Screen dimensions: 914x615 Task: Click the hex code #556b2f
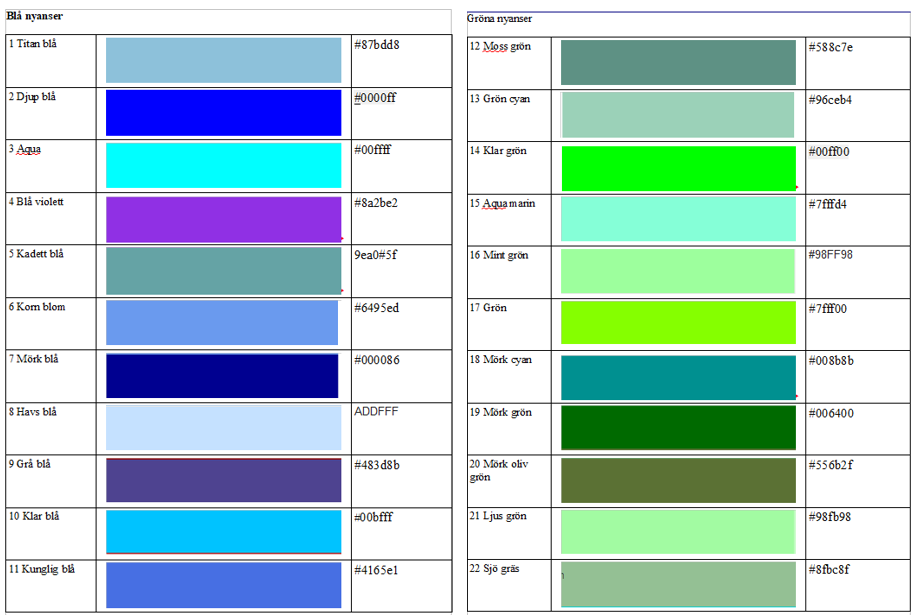click(x=831, y=465)
